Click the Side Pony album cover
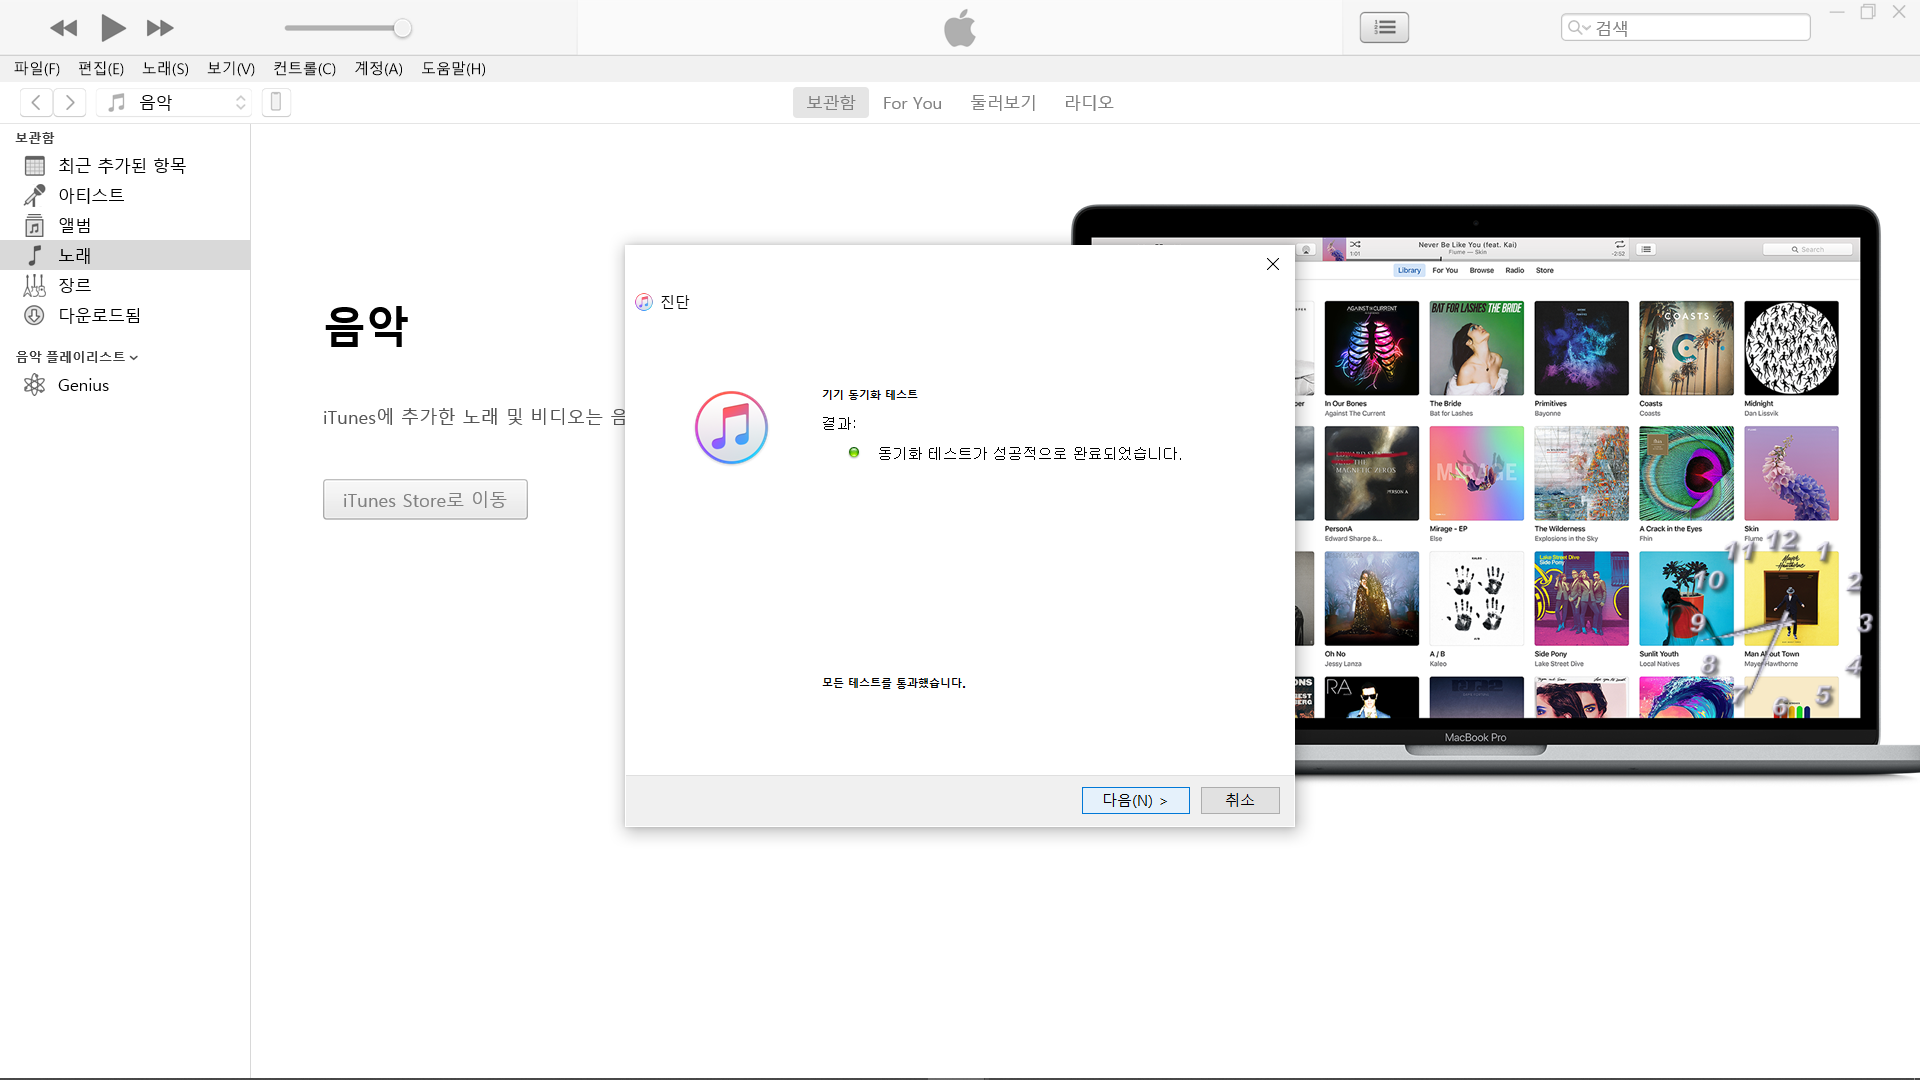Screen dimensions: 1920x1080 [1581, 598]
